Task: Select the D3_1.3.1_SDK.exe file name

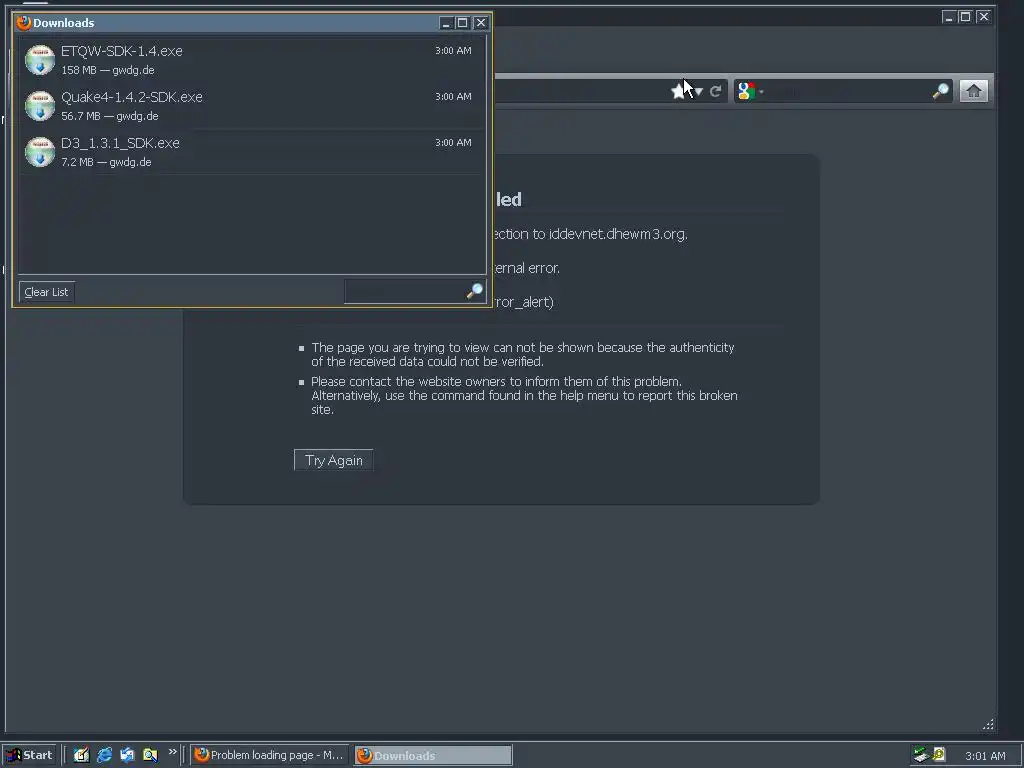Action: [120, 143]
